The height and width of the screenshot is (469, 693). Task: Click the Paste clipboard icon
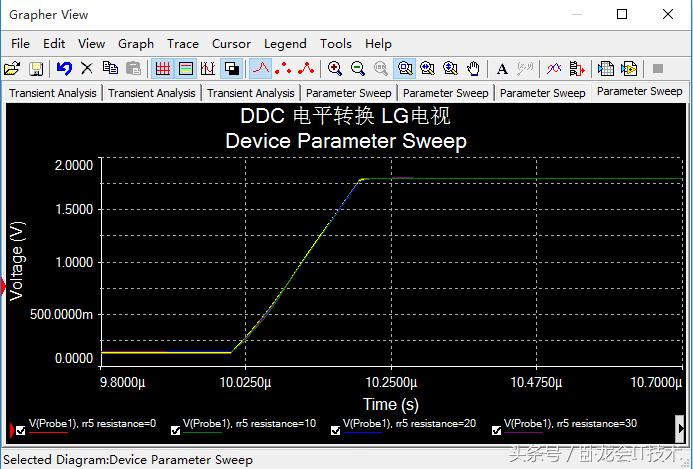pos(133,69)
